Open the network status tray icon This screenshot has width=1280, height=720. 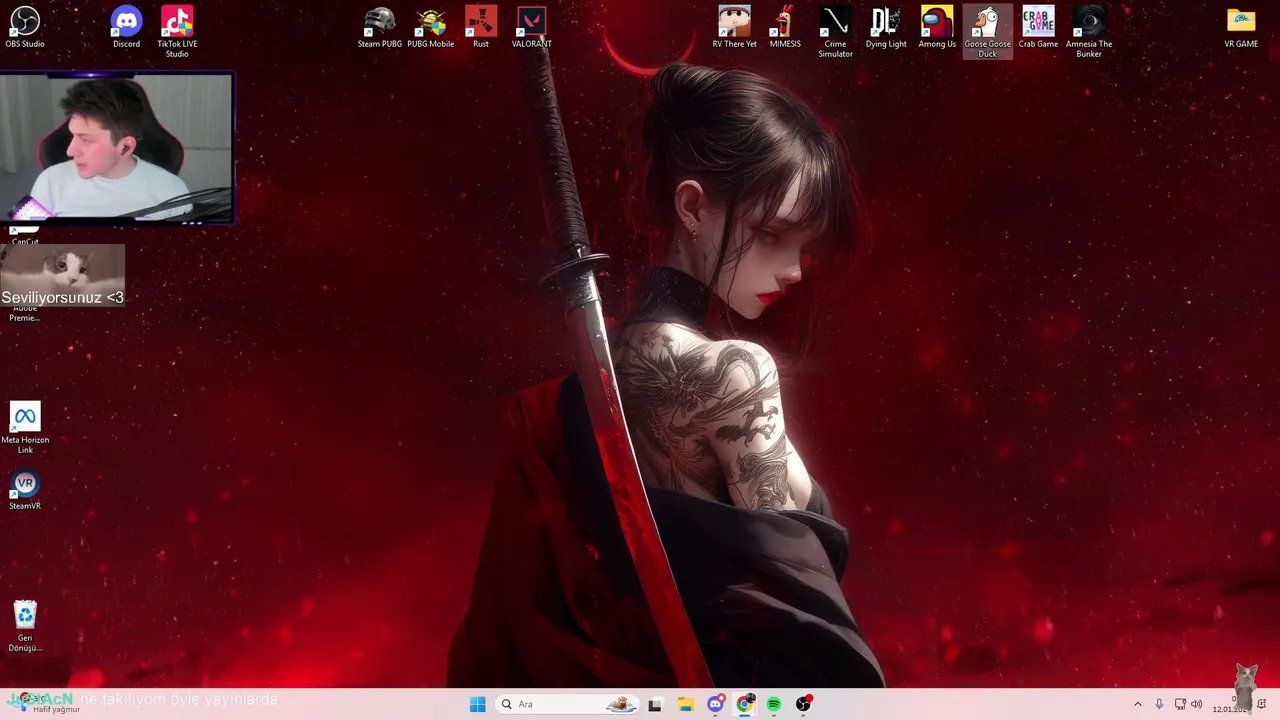[1180, 704]
